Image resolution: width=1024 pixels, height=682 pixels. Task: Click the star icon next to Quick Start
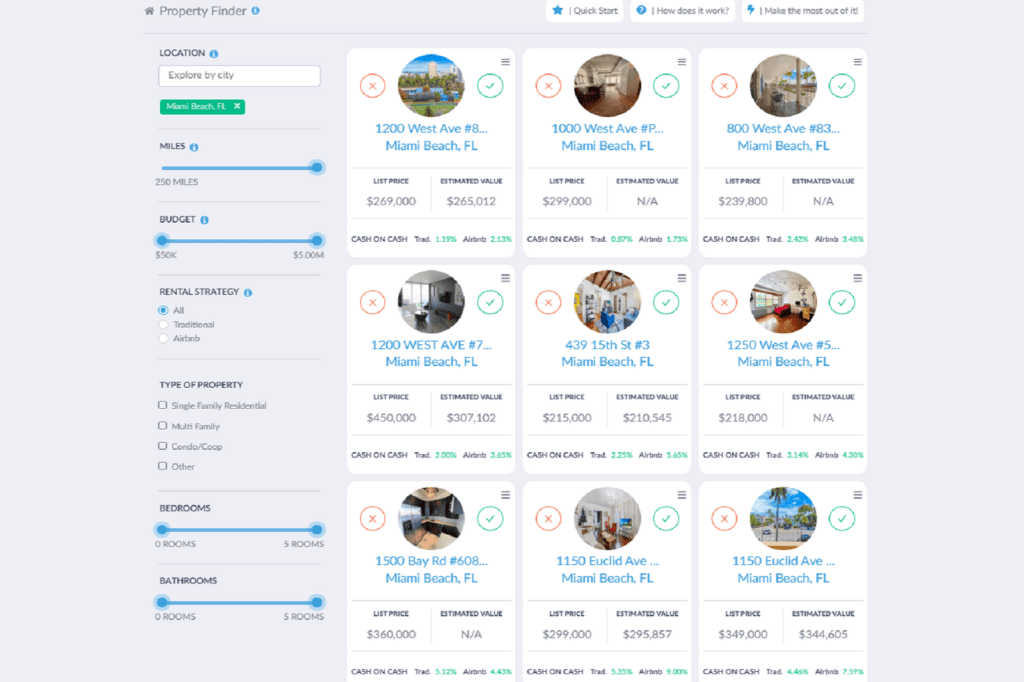[x=559, y=11]
